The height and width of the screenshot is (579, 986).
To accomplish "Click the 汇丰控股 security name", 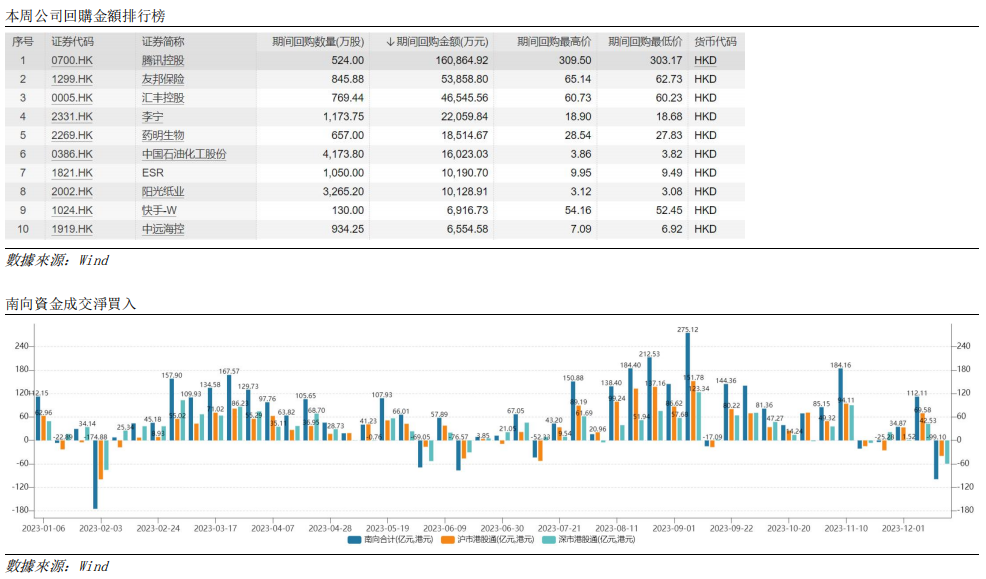I will (x=163, y=98).
